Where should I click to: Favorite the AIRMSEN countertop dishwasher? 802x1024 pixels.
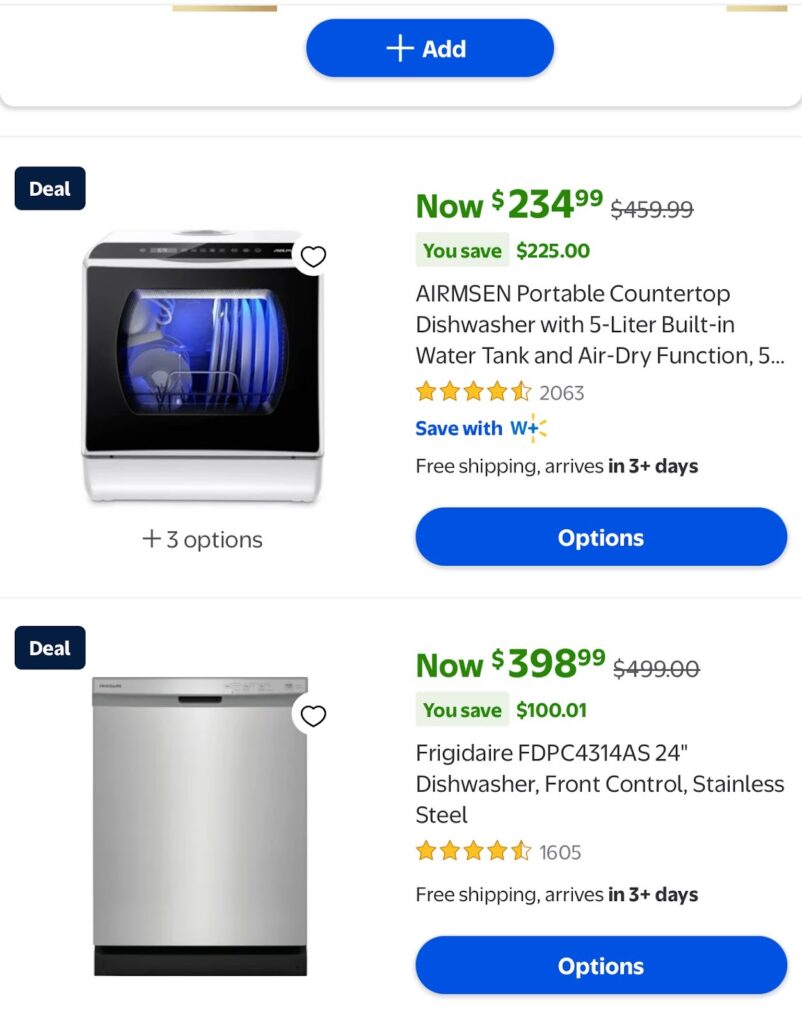click(314, 257)
